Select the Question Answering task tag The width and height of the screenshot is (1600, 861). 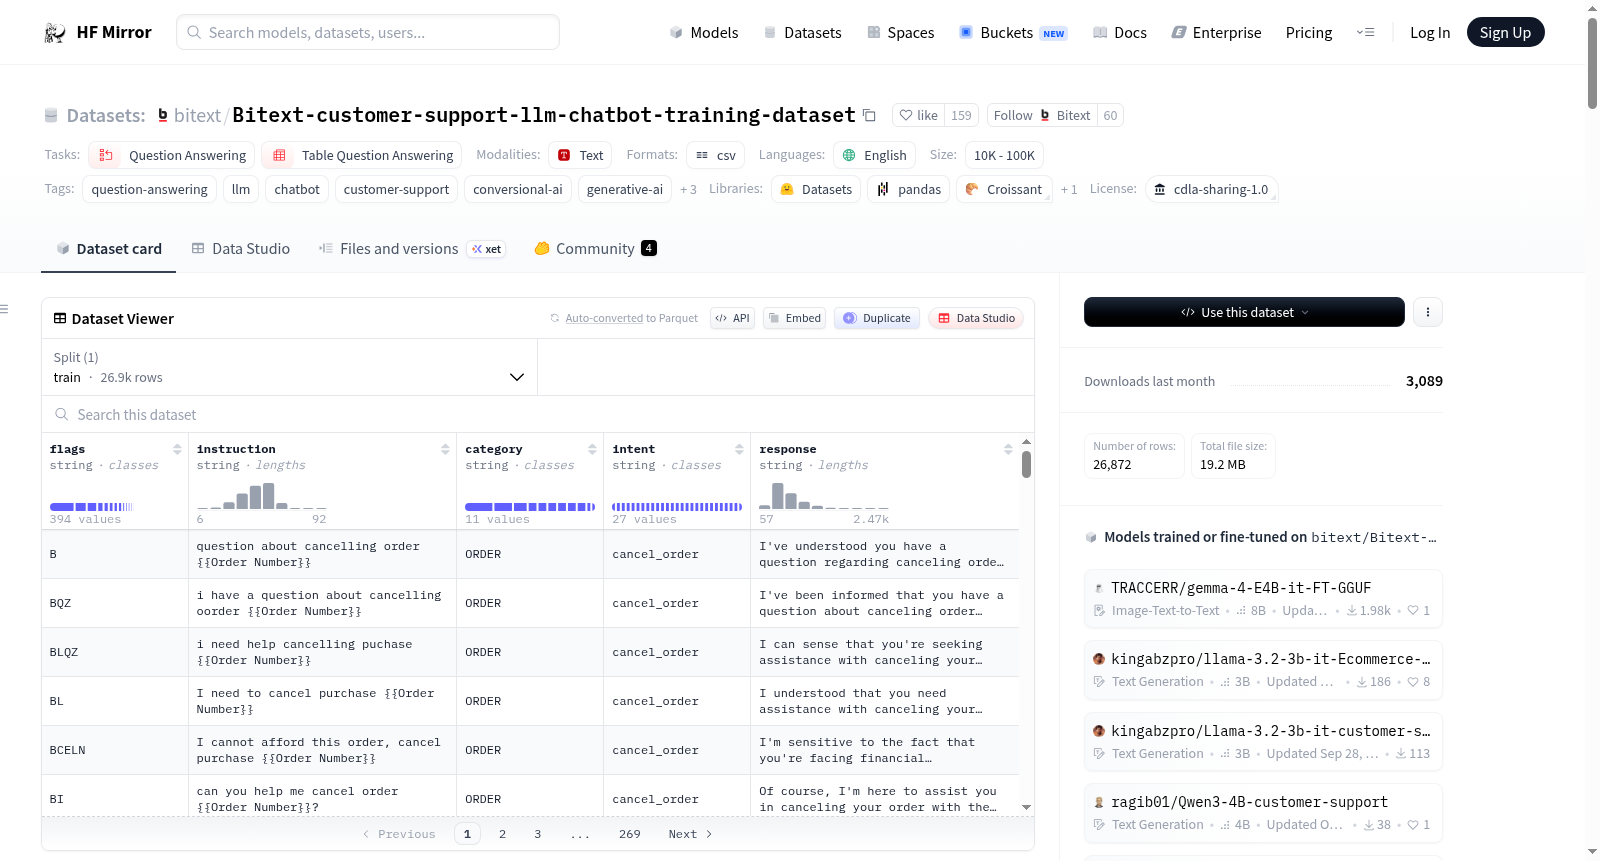point(172,156)
